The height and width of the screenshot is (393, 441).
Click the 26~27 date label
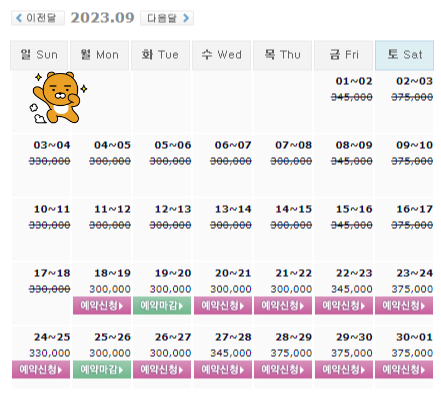coord(173,337)
